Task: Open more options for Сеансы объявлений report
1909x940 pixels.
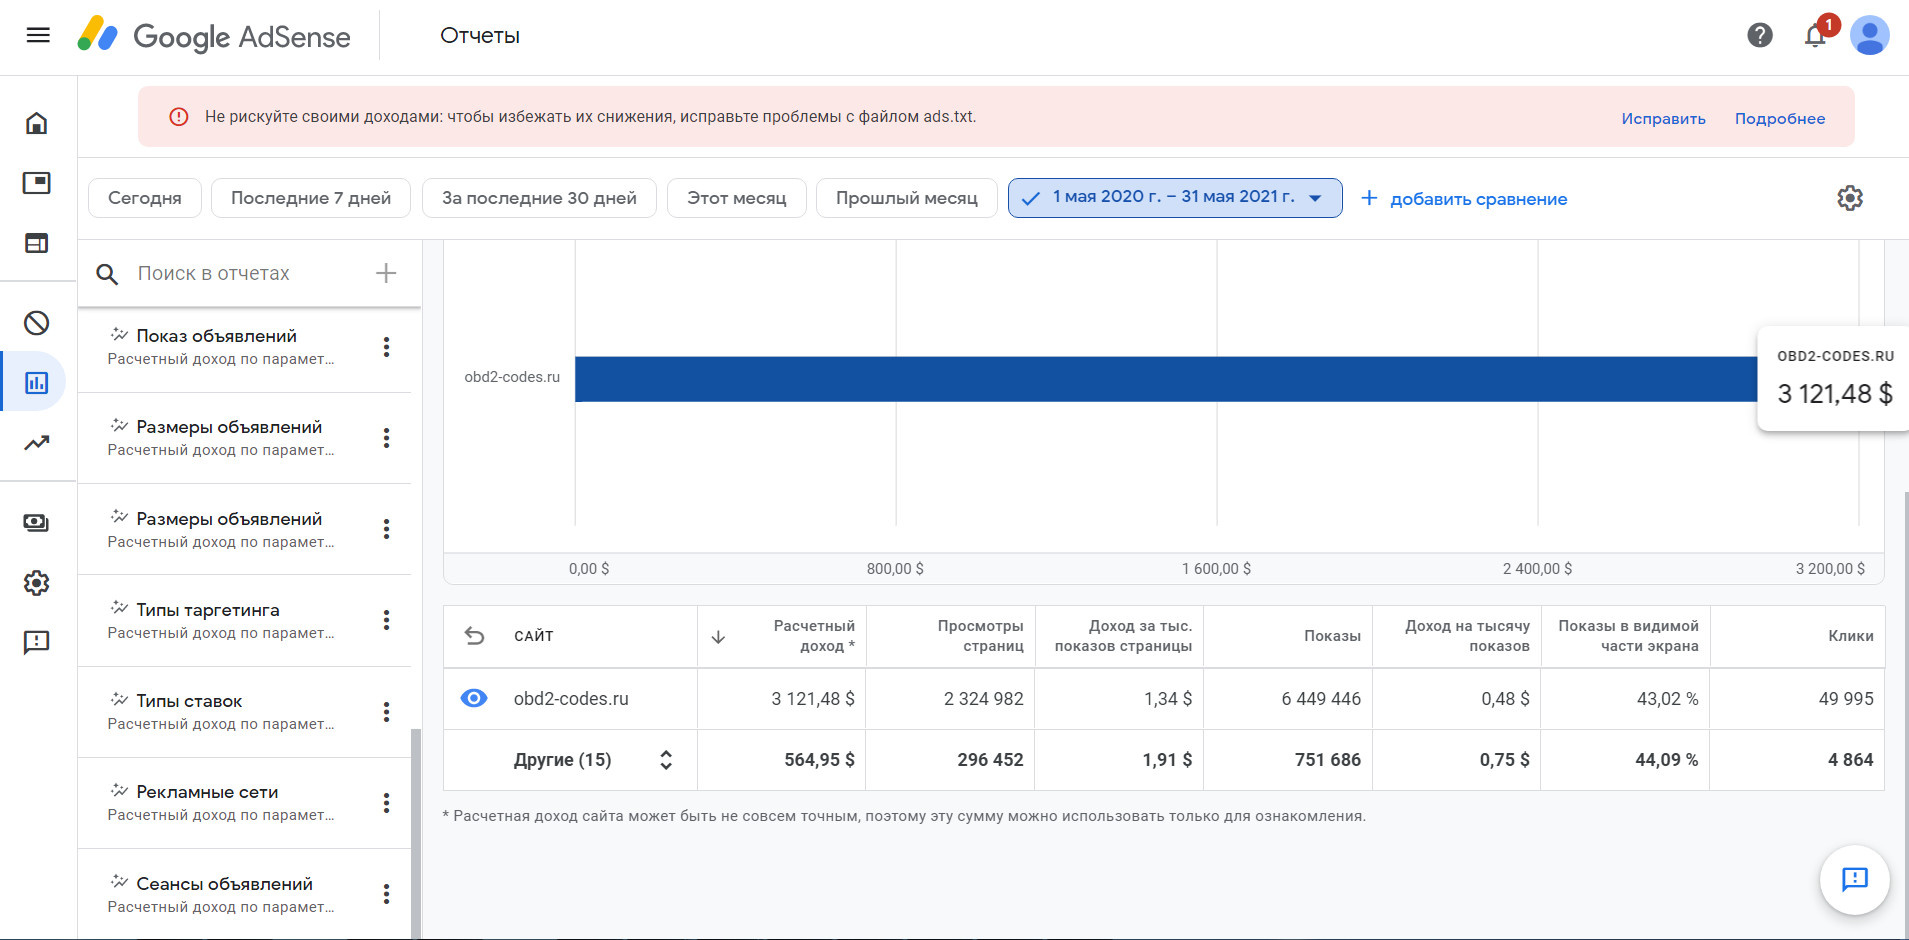Action: click(x=386, y=894)
